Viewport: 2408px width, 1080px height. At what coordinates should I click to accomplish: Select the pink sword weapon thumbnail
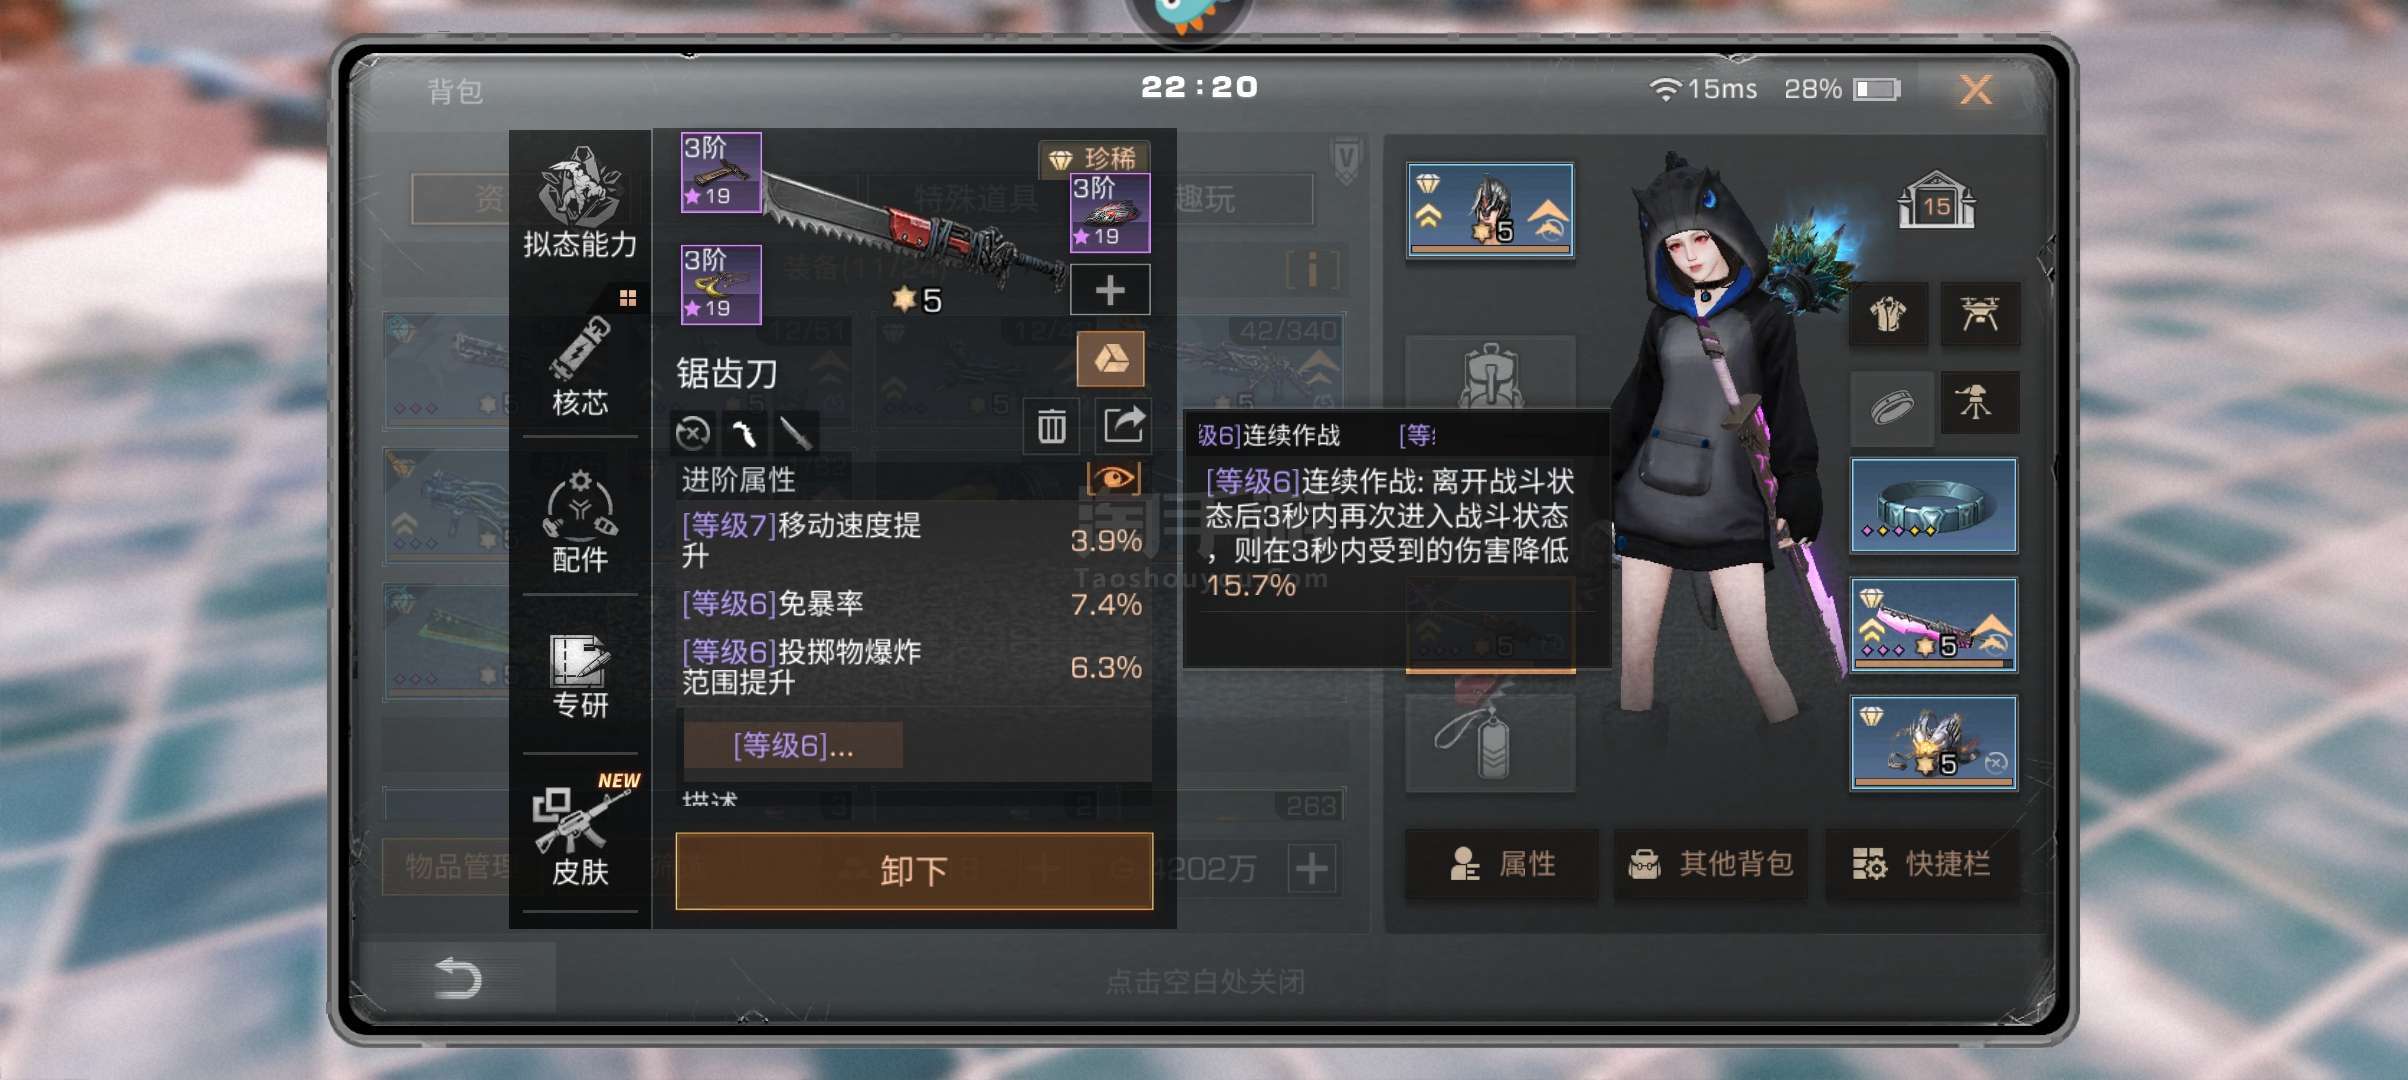click(x=1933, y=625)
